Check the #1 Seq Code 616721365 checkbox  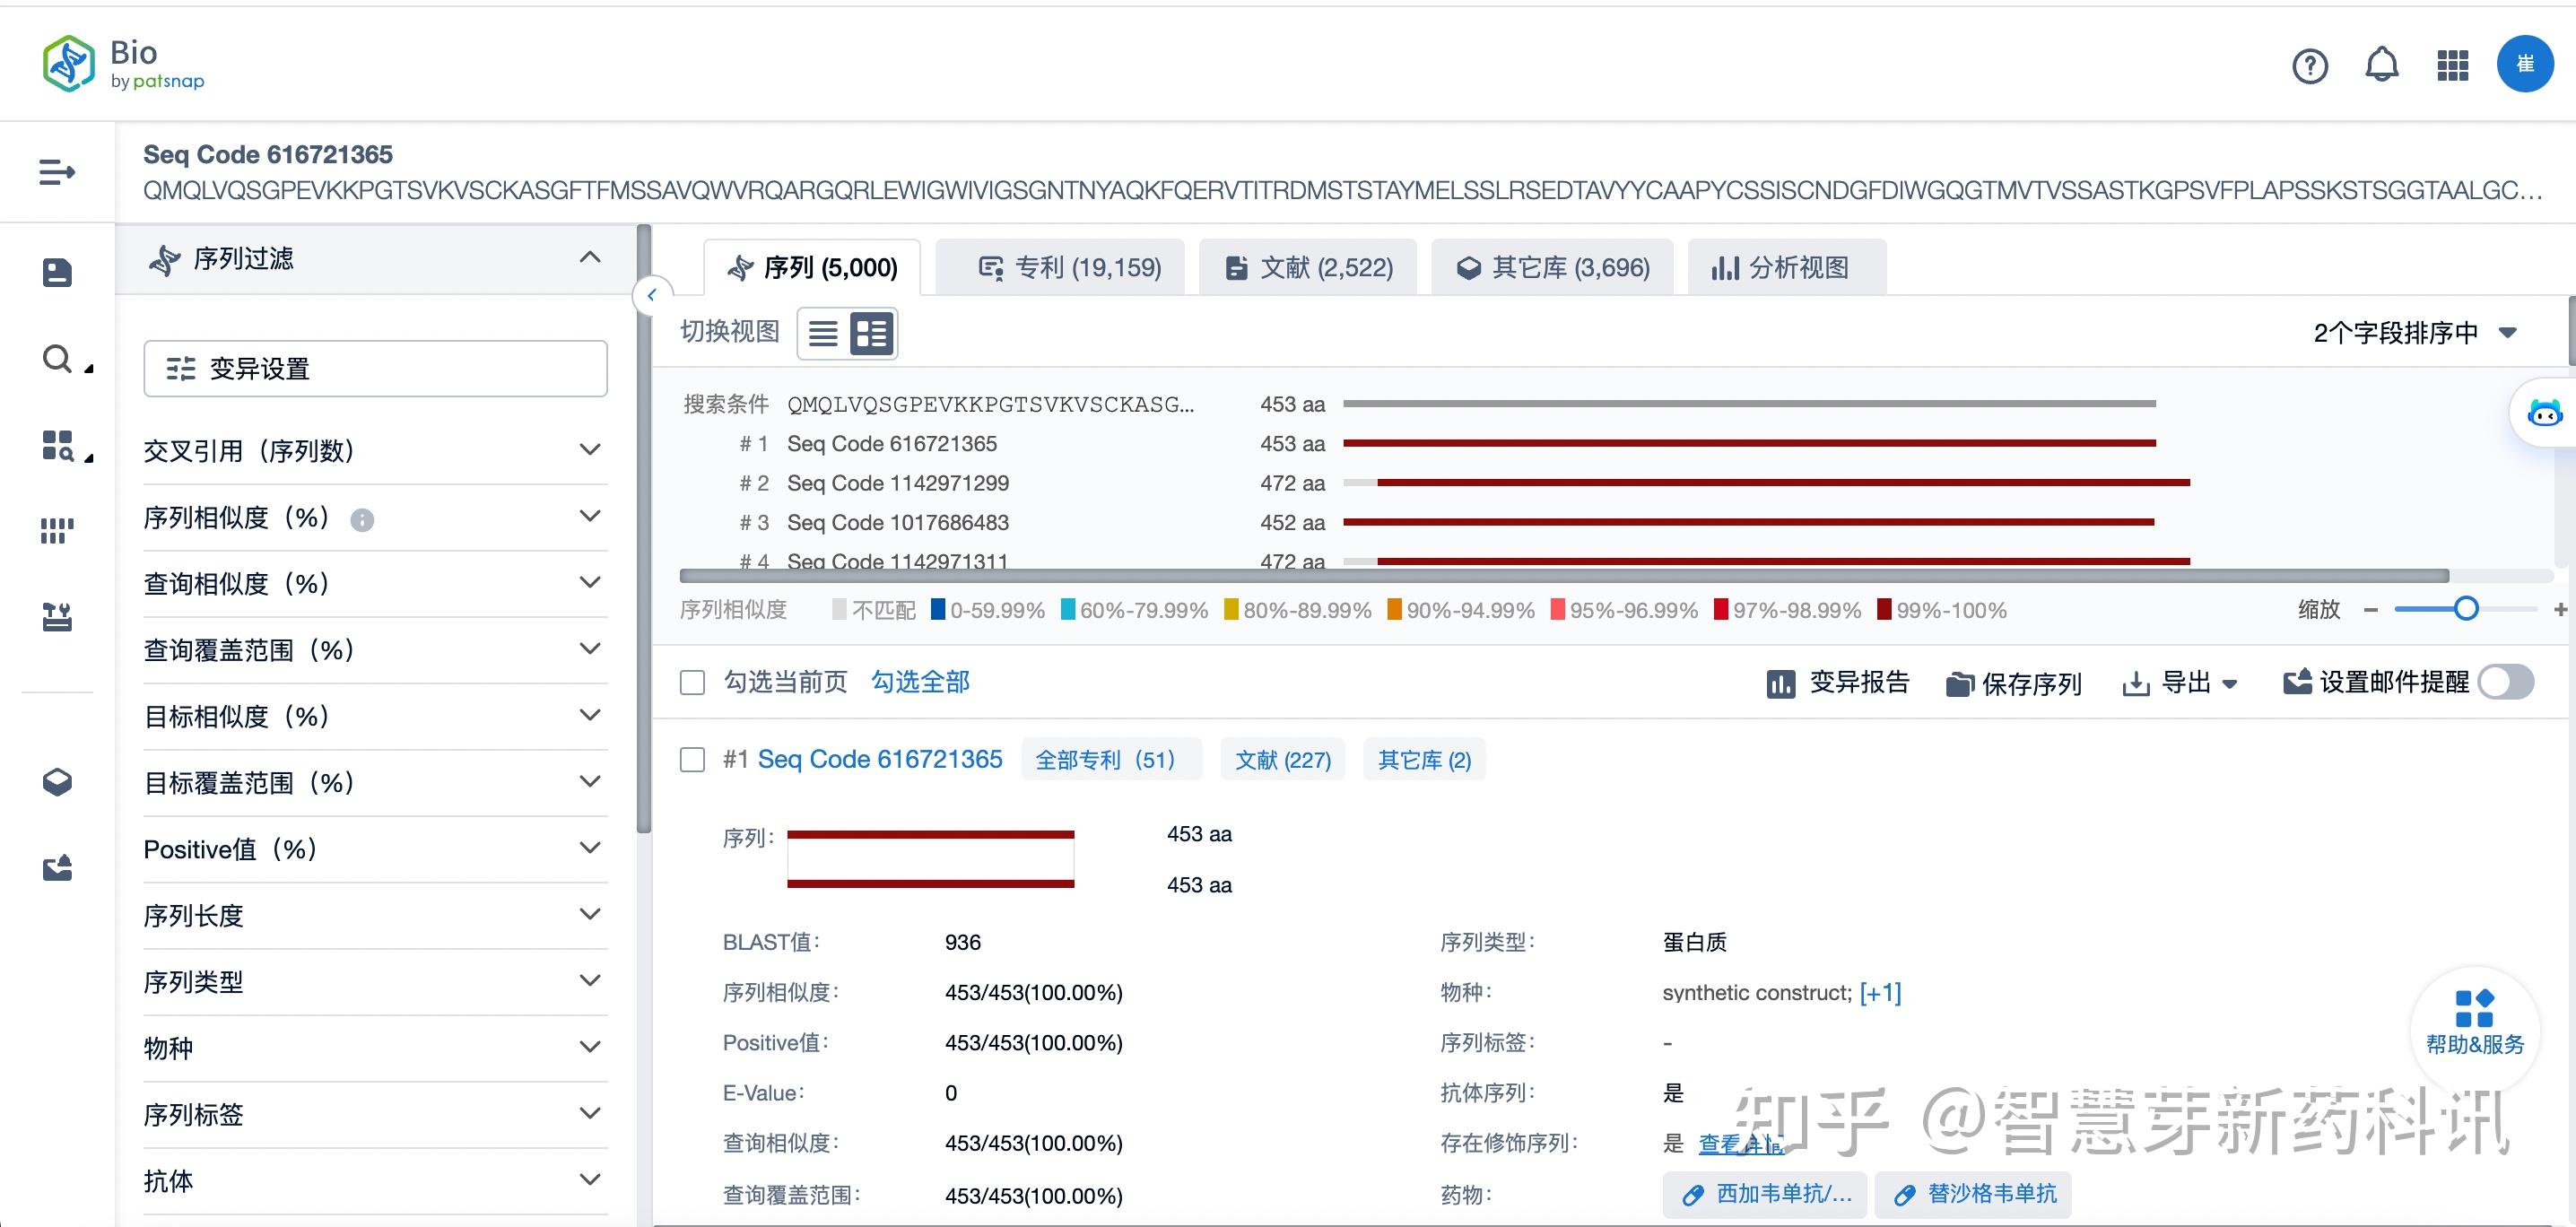pos(692,760)
